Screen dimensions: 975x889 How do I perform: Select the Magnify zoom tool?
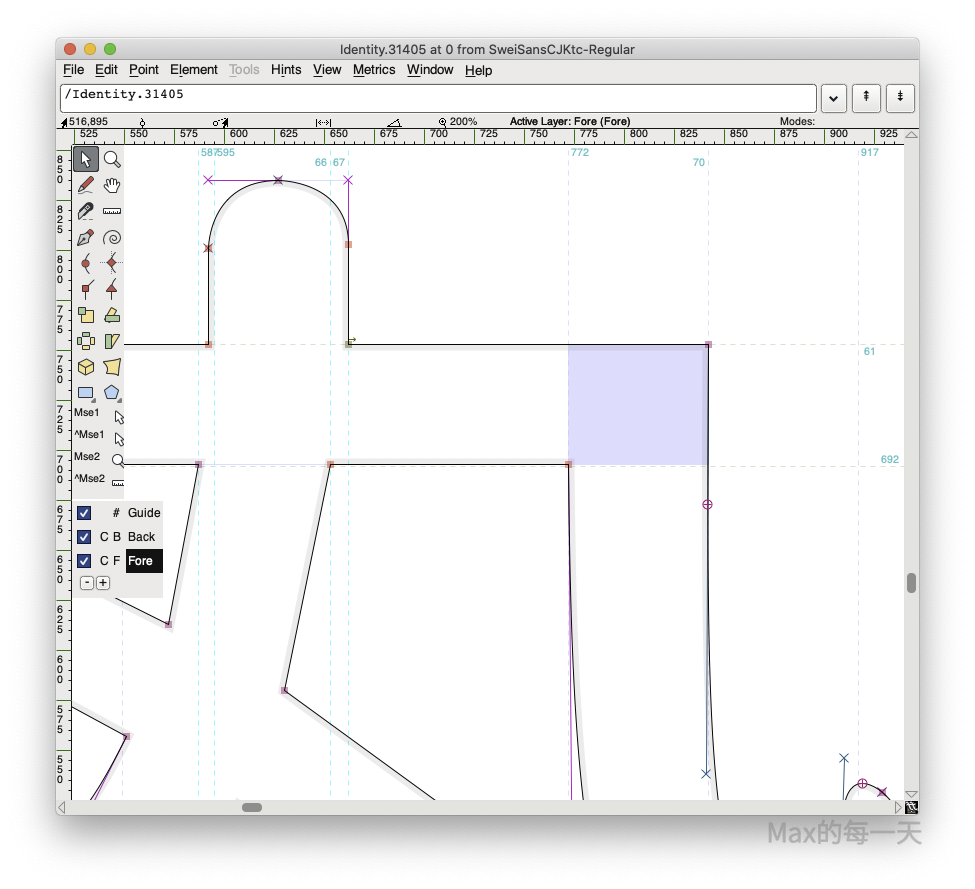pos(112,159)
